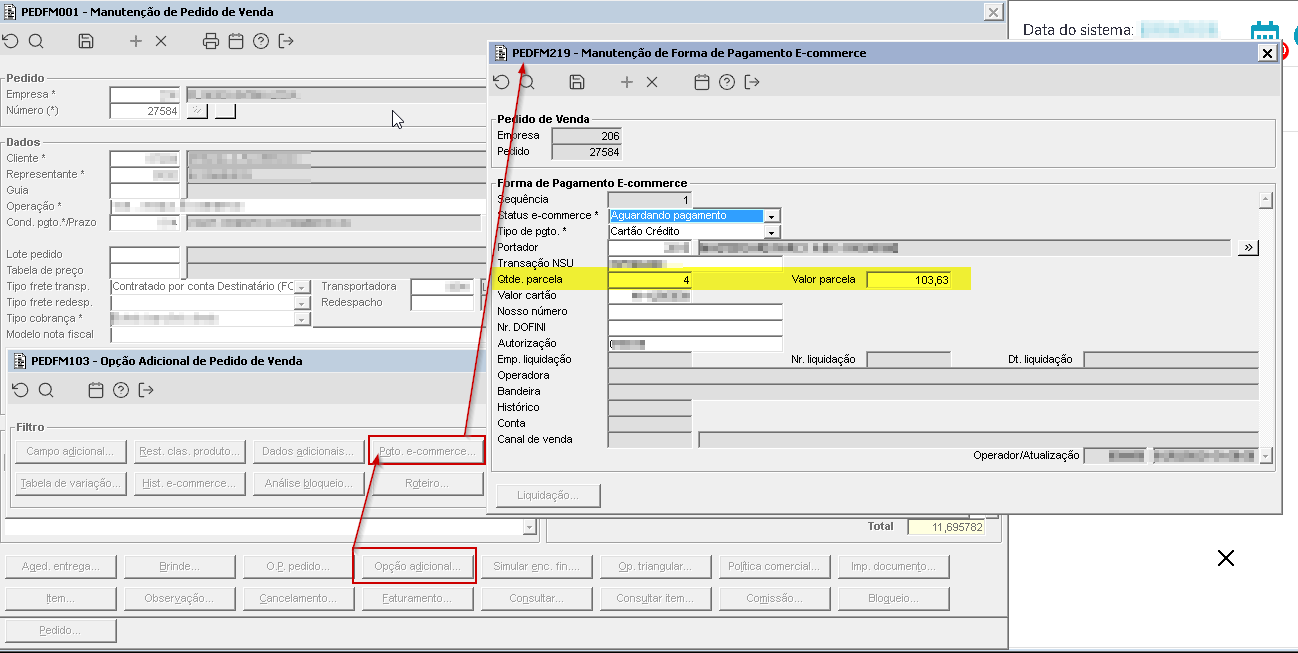Viewport: 1298px width, 653px height.
Task: Click the undo icon in PEDFM219 toolbar
Action: pyautogui.click(x=501, y=82)
